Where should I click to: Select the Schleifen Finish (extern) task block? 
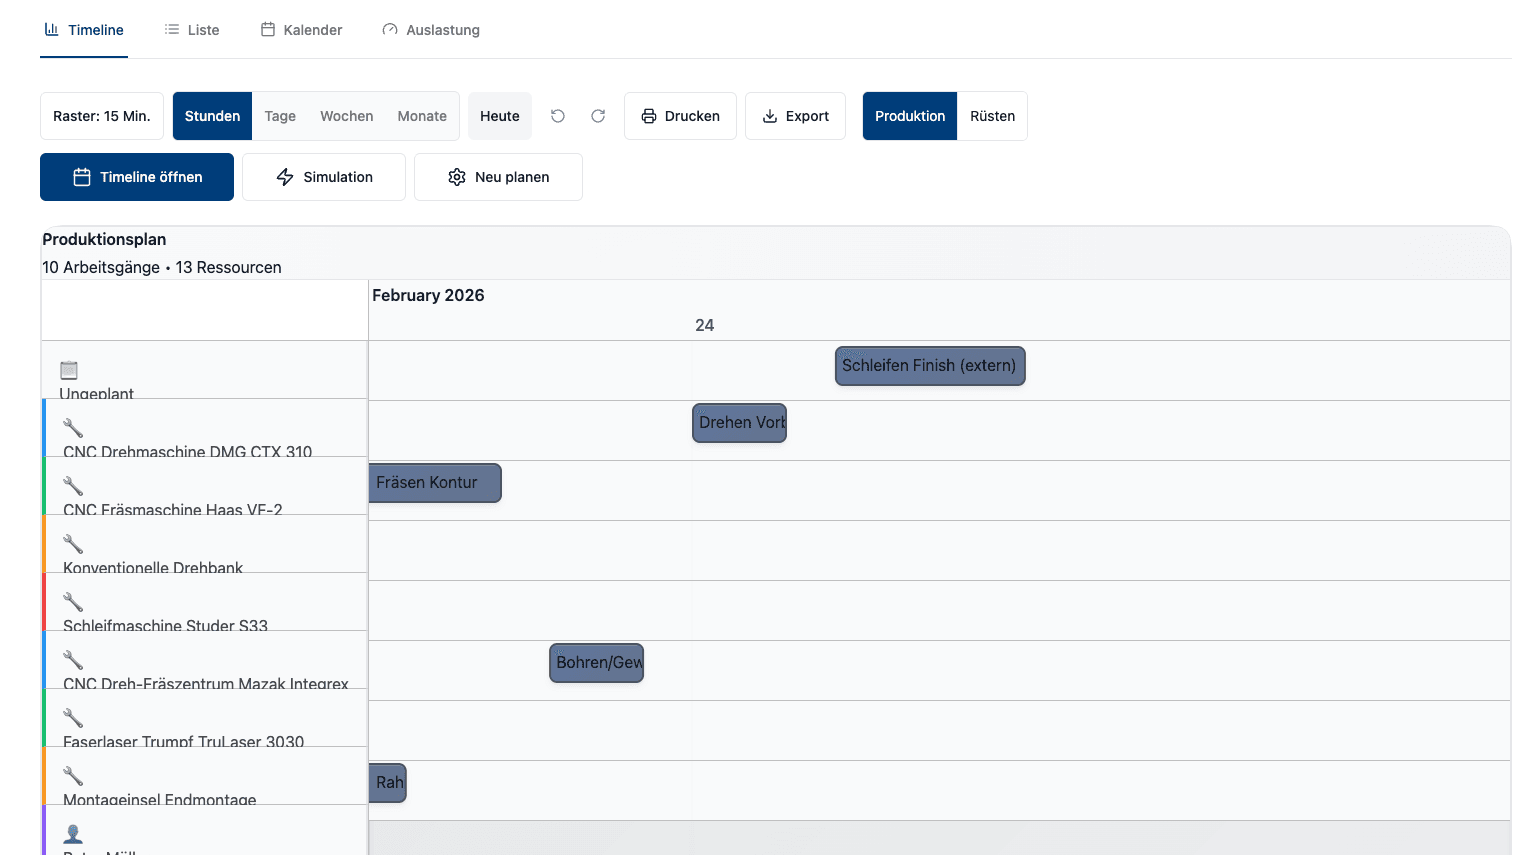929,366
